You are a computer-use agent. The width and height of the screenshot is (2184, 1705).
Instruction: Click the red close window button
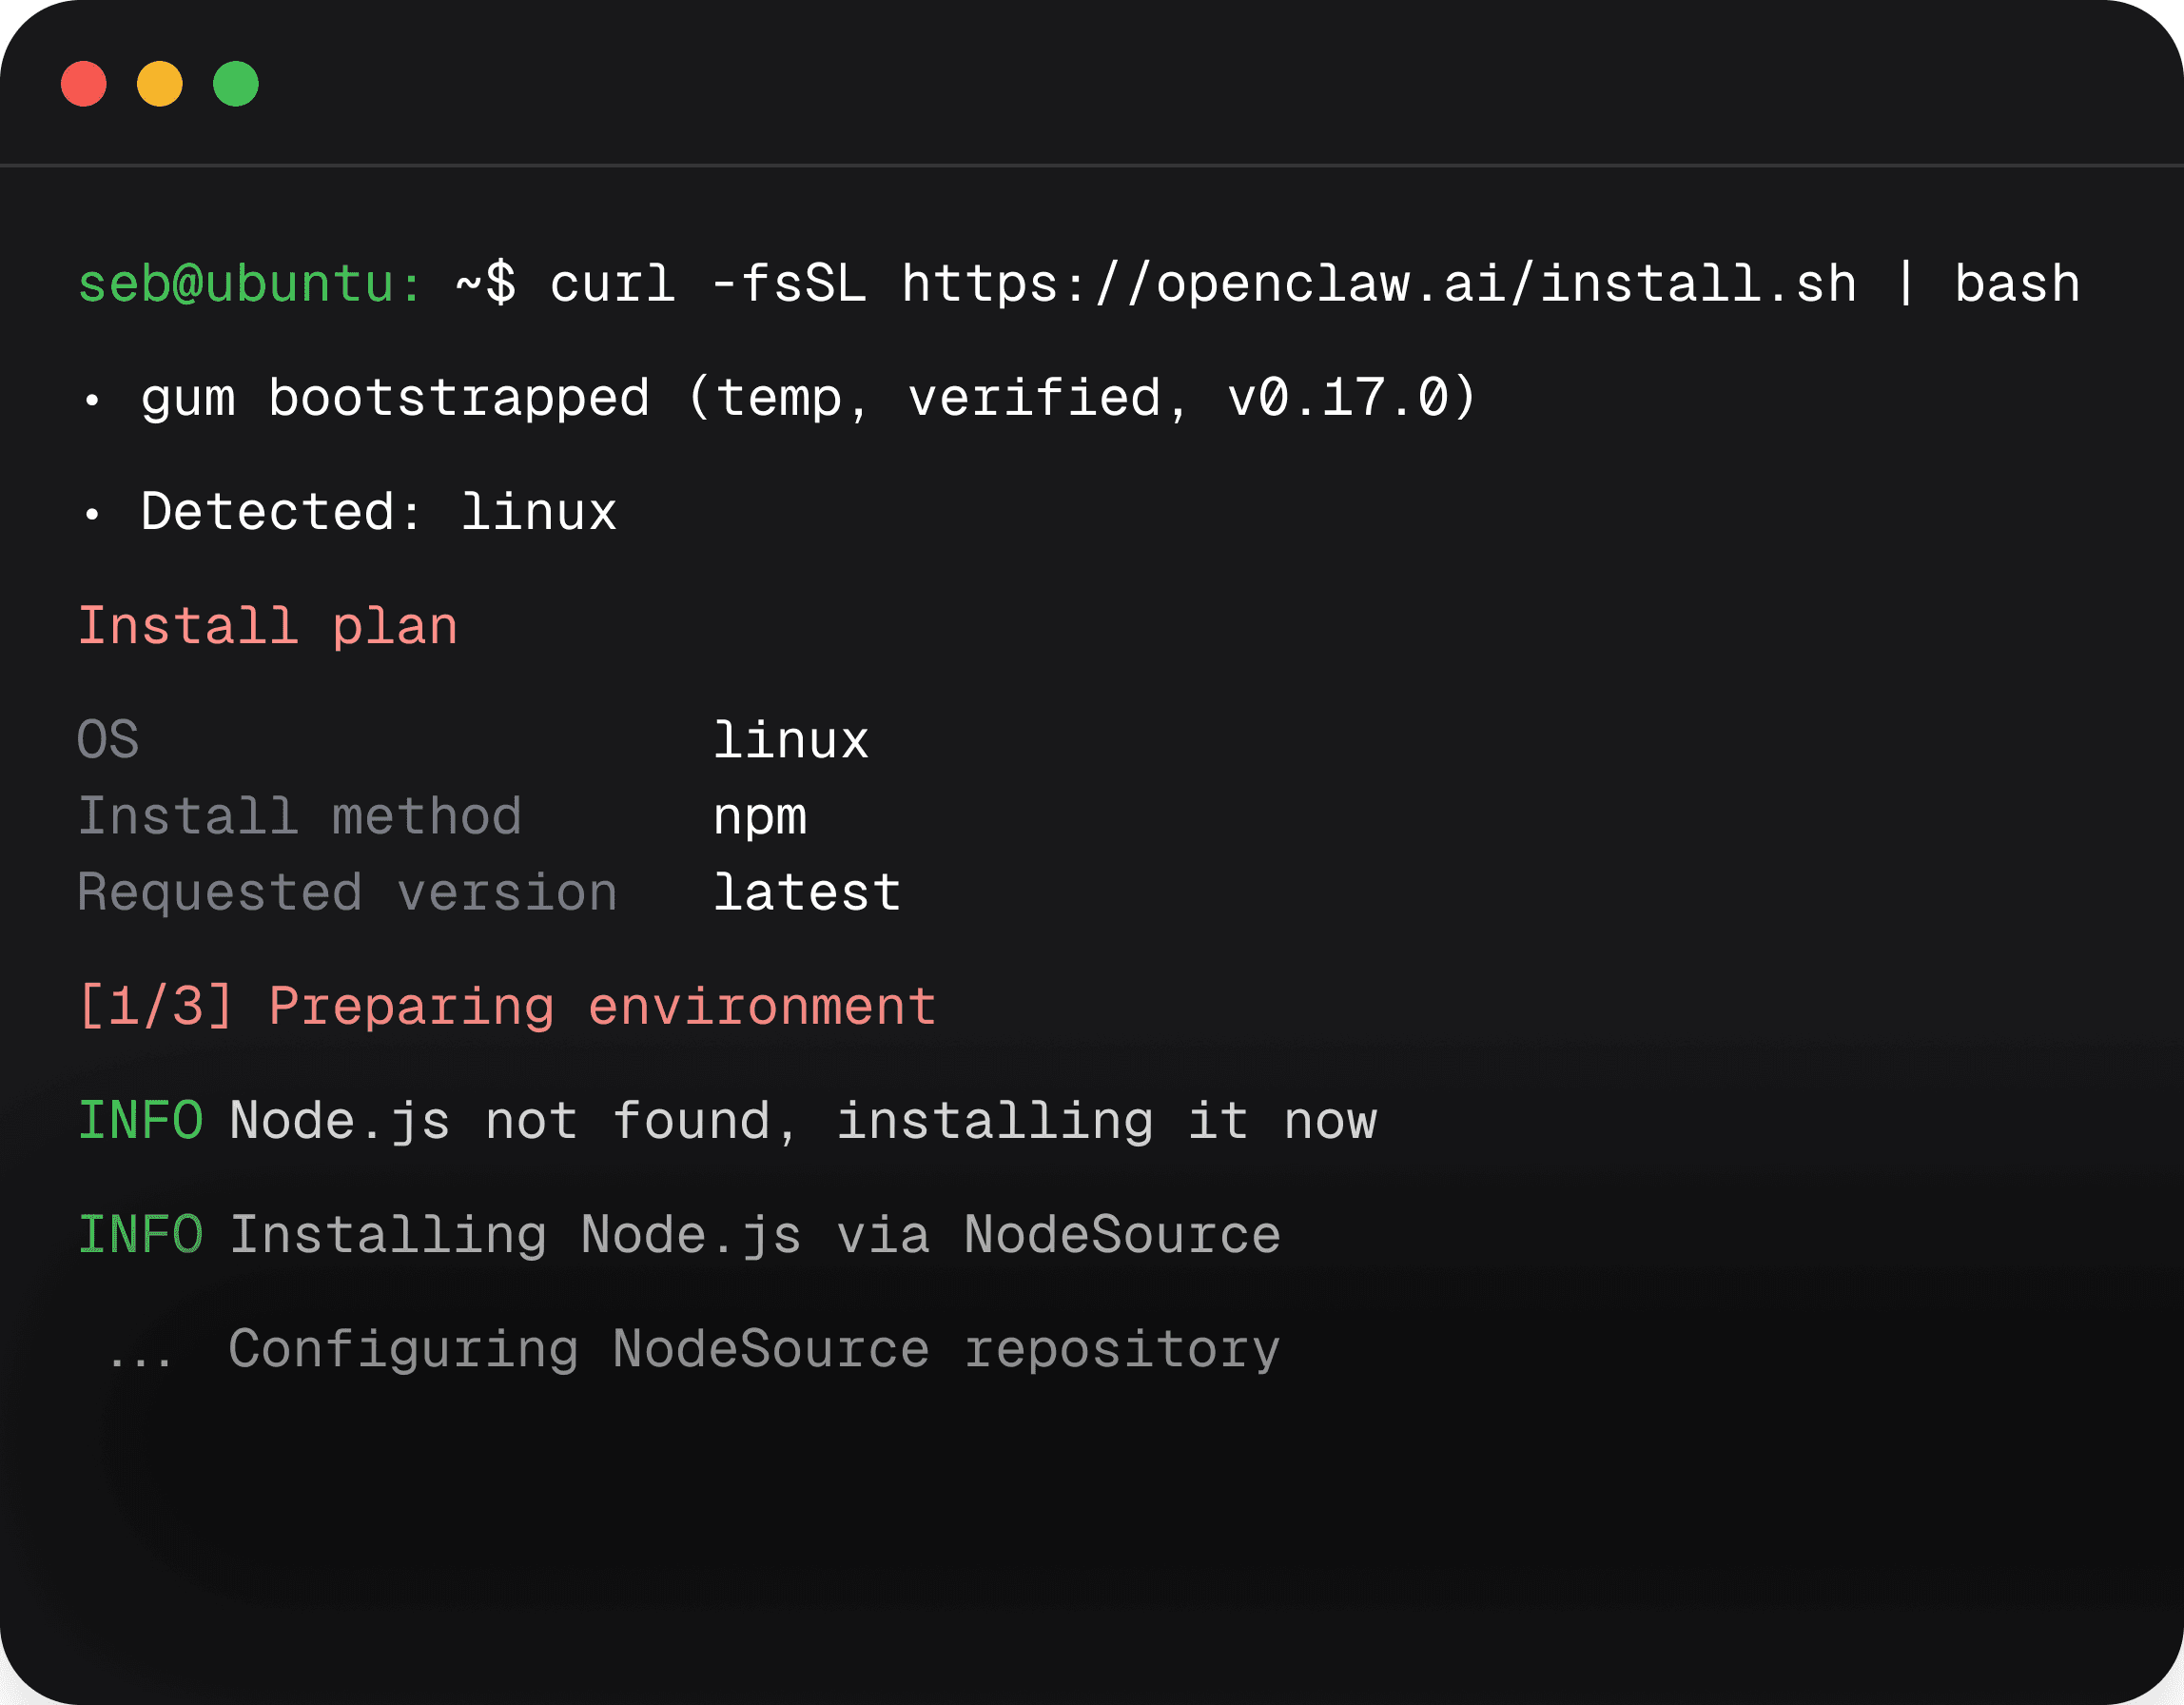(x=84, y=84)
